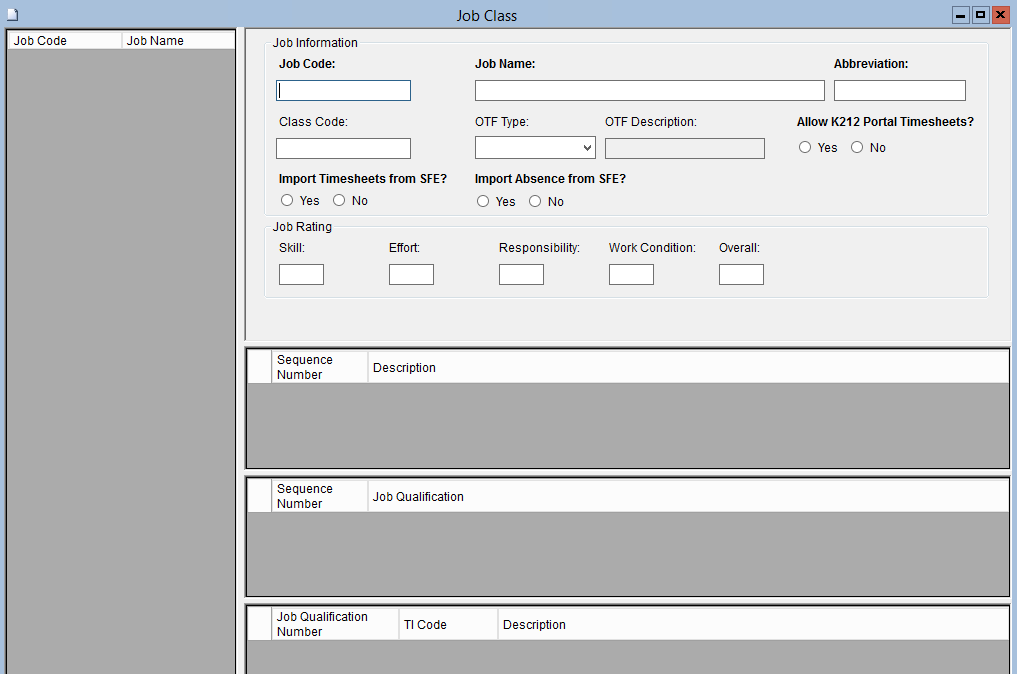Screen dimensions: 1017x674
Task: Click the Class Code text field
Action: pyautogui.click(x=343, y=149)
